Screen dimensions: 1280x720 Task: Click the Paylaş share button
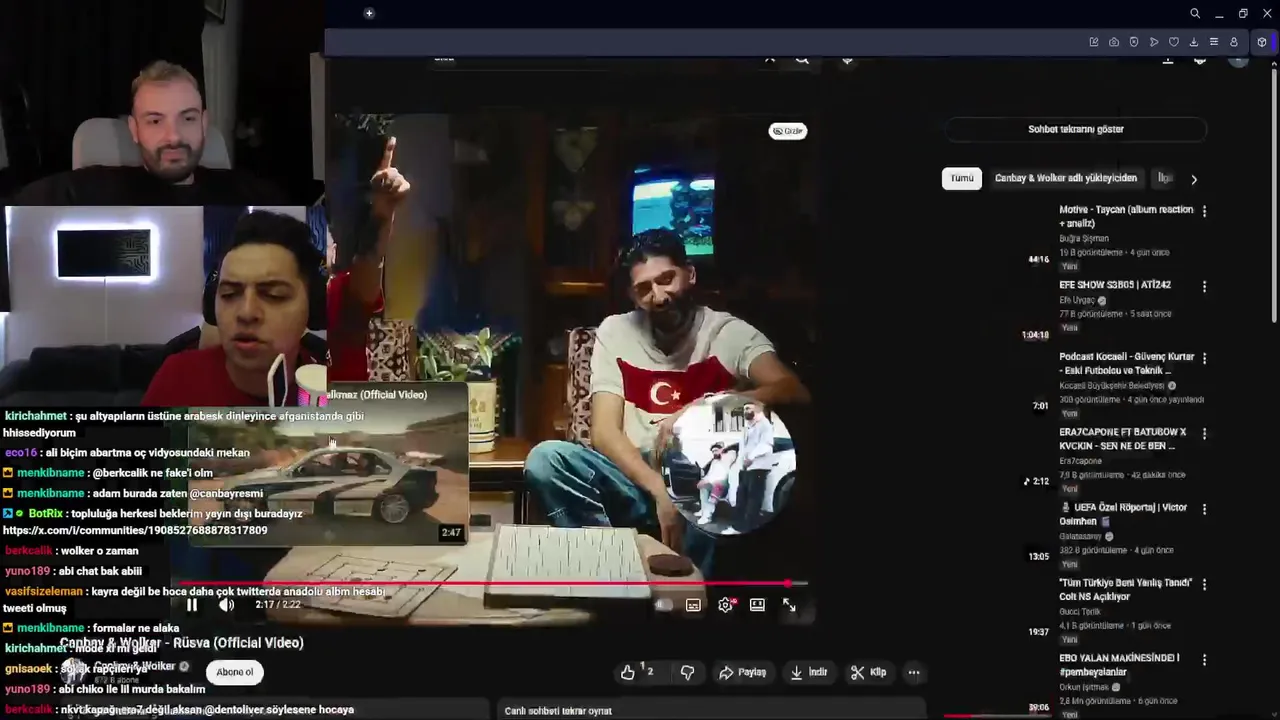tap(742, 672)
